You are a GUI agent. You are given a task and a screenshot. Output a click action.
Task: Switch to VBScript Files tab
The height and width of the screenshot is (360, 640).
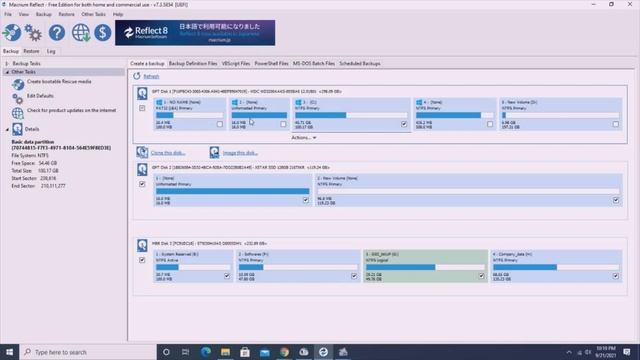coord(236,64)
